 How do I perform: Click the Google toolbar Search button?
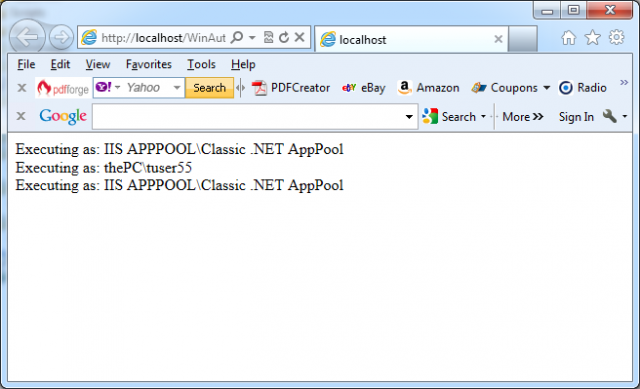(x=449, y=117)
